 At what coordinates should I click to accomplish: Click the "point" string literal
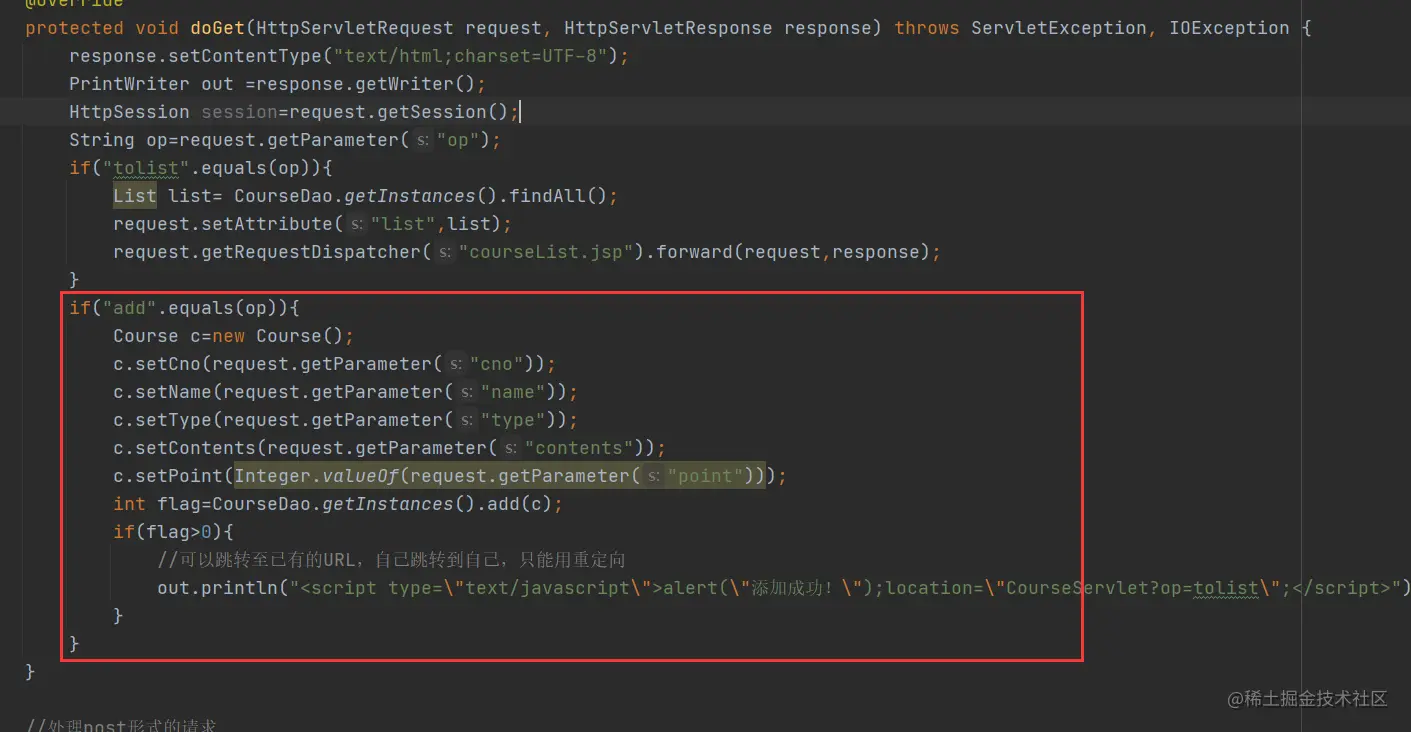point(706,476)
